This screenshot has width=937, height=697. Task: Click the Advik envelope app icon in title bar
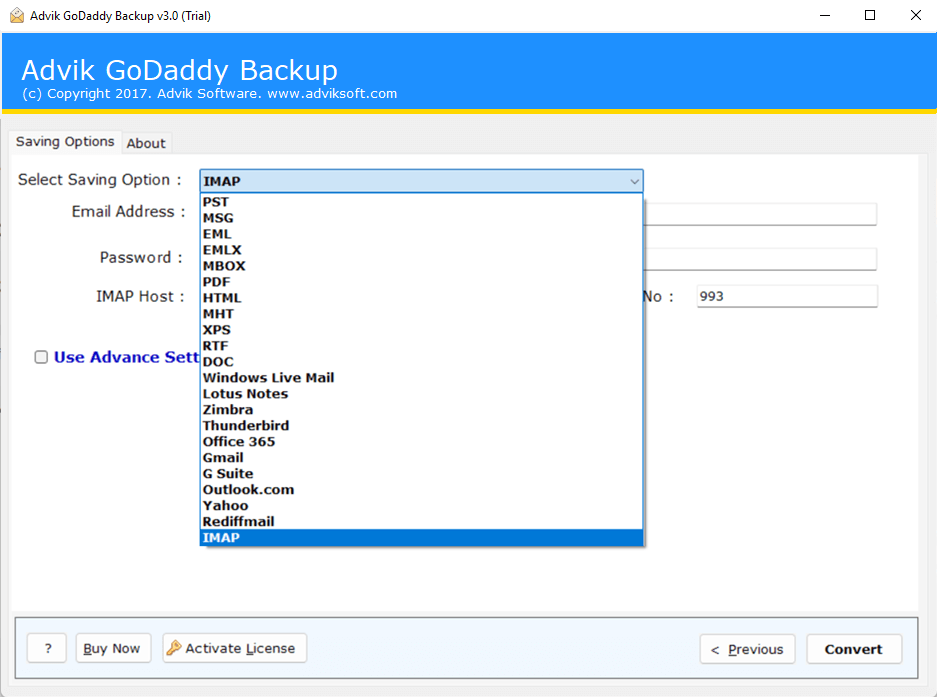17,16
